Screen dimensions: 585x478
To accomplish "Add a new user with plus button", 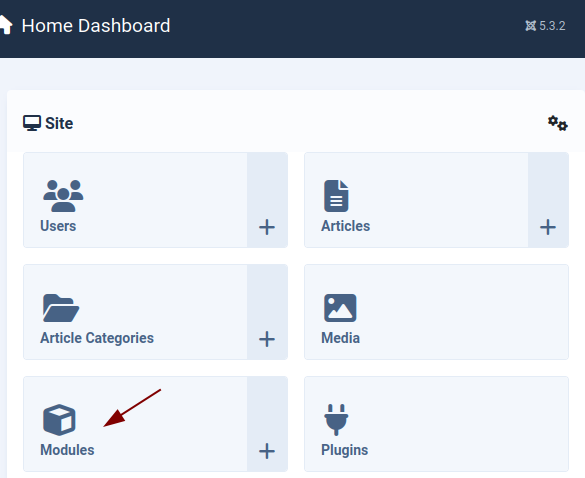I will coord(267,227).
